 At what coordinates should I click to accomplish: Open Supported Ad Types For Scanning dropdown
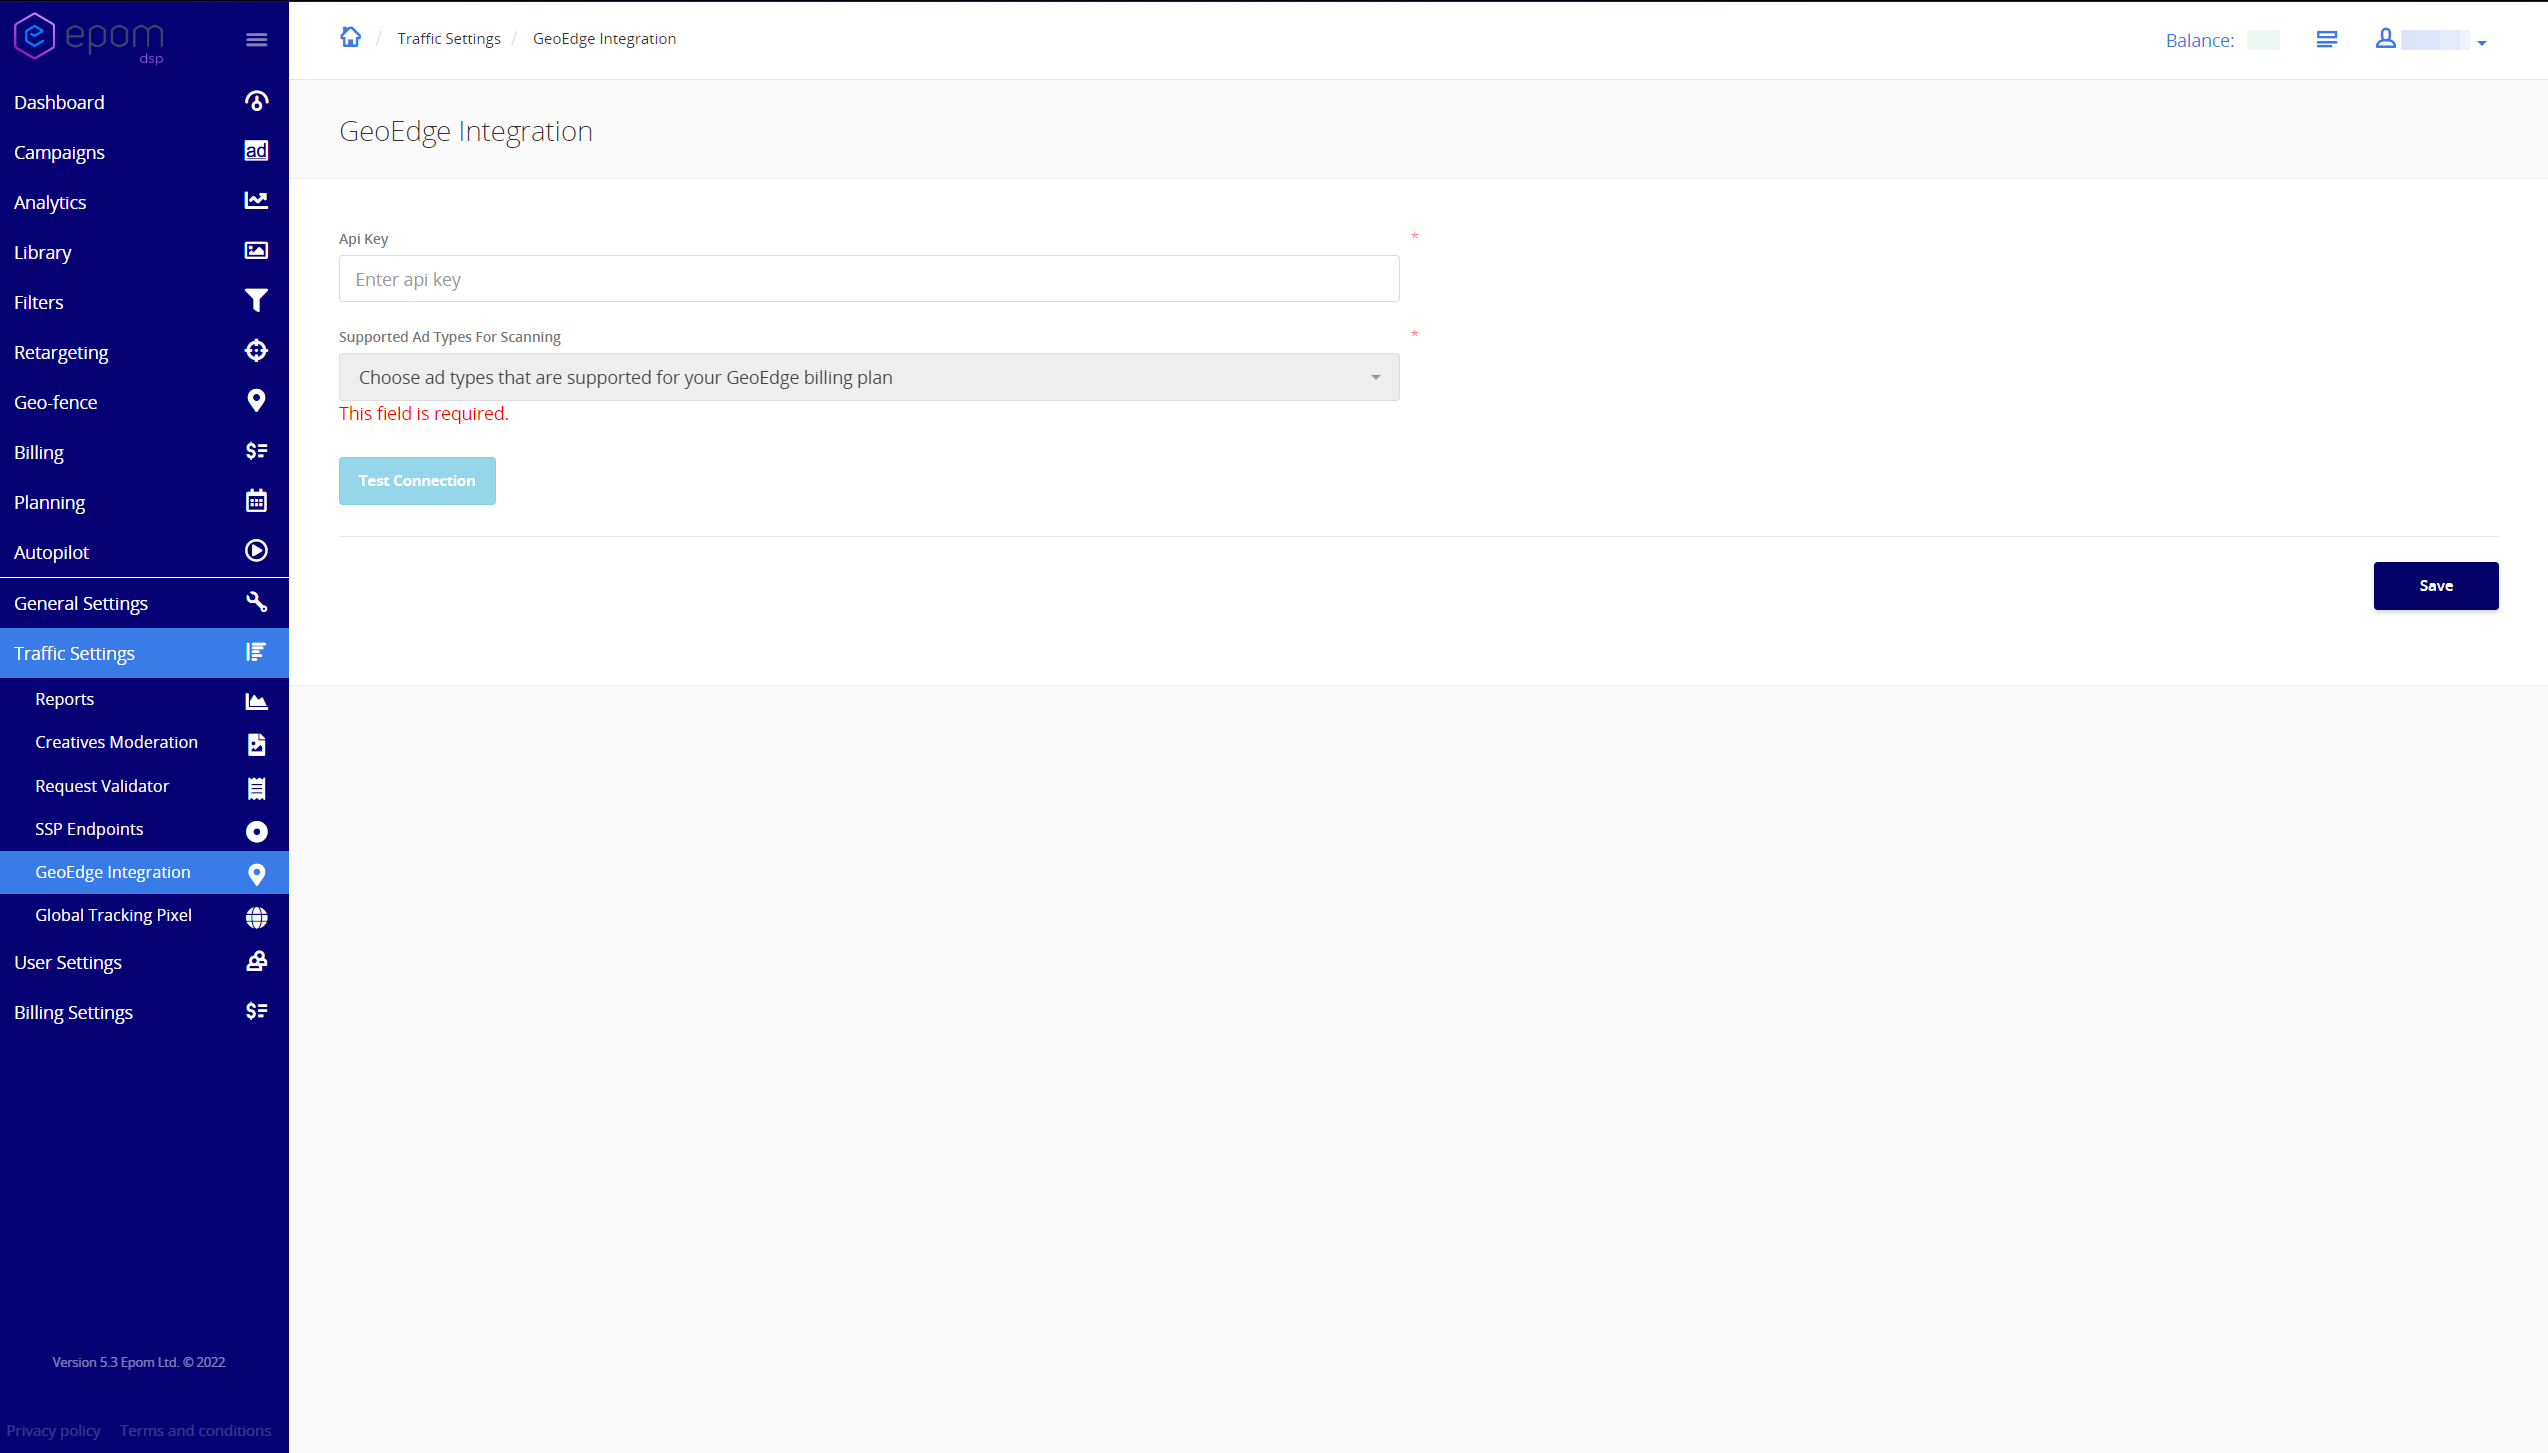868,377
